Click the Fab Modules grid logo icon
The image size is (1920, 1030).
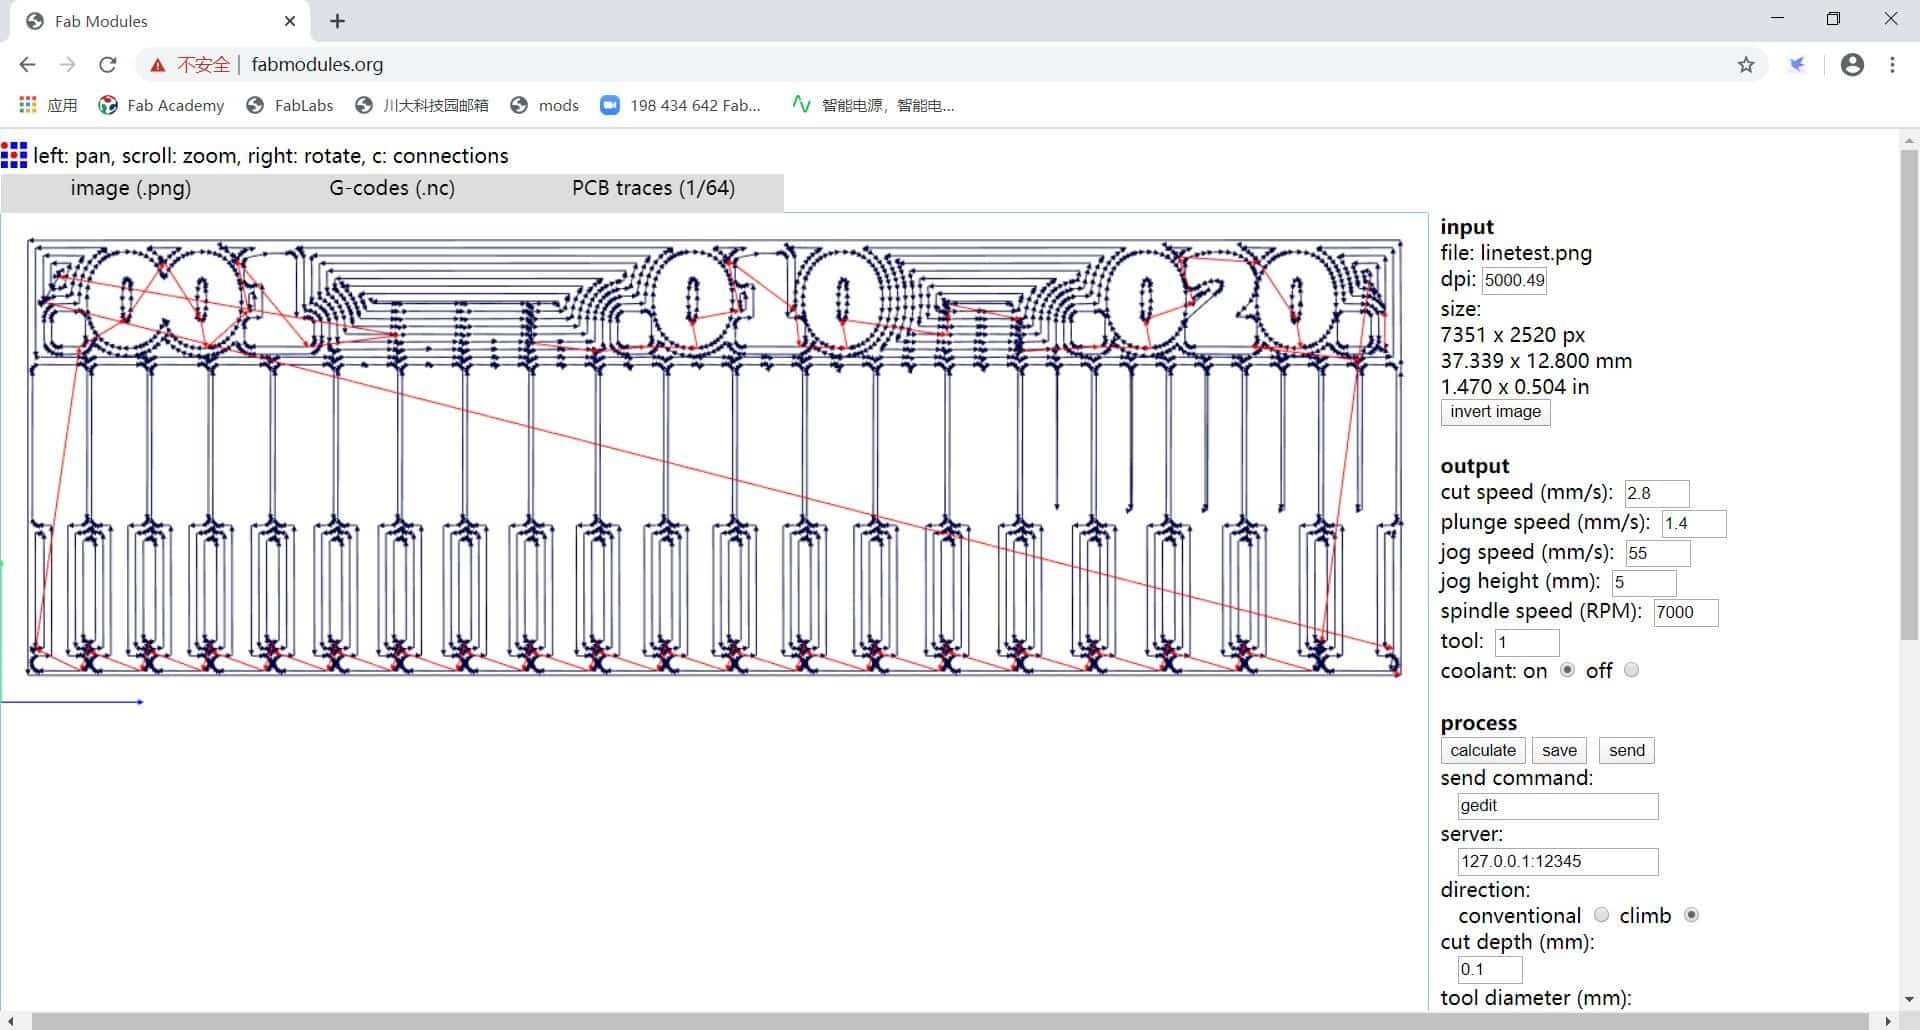[x=14, y=155]
